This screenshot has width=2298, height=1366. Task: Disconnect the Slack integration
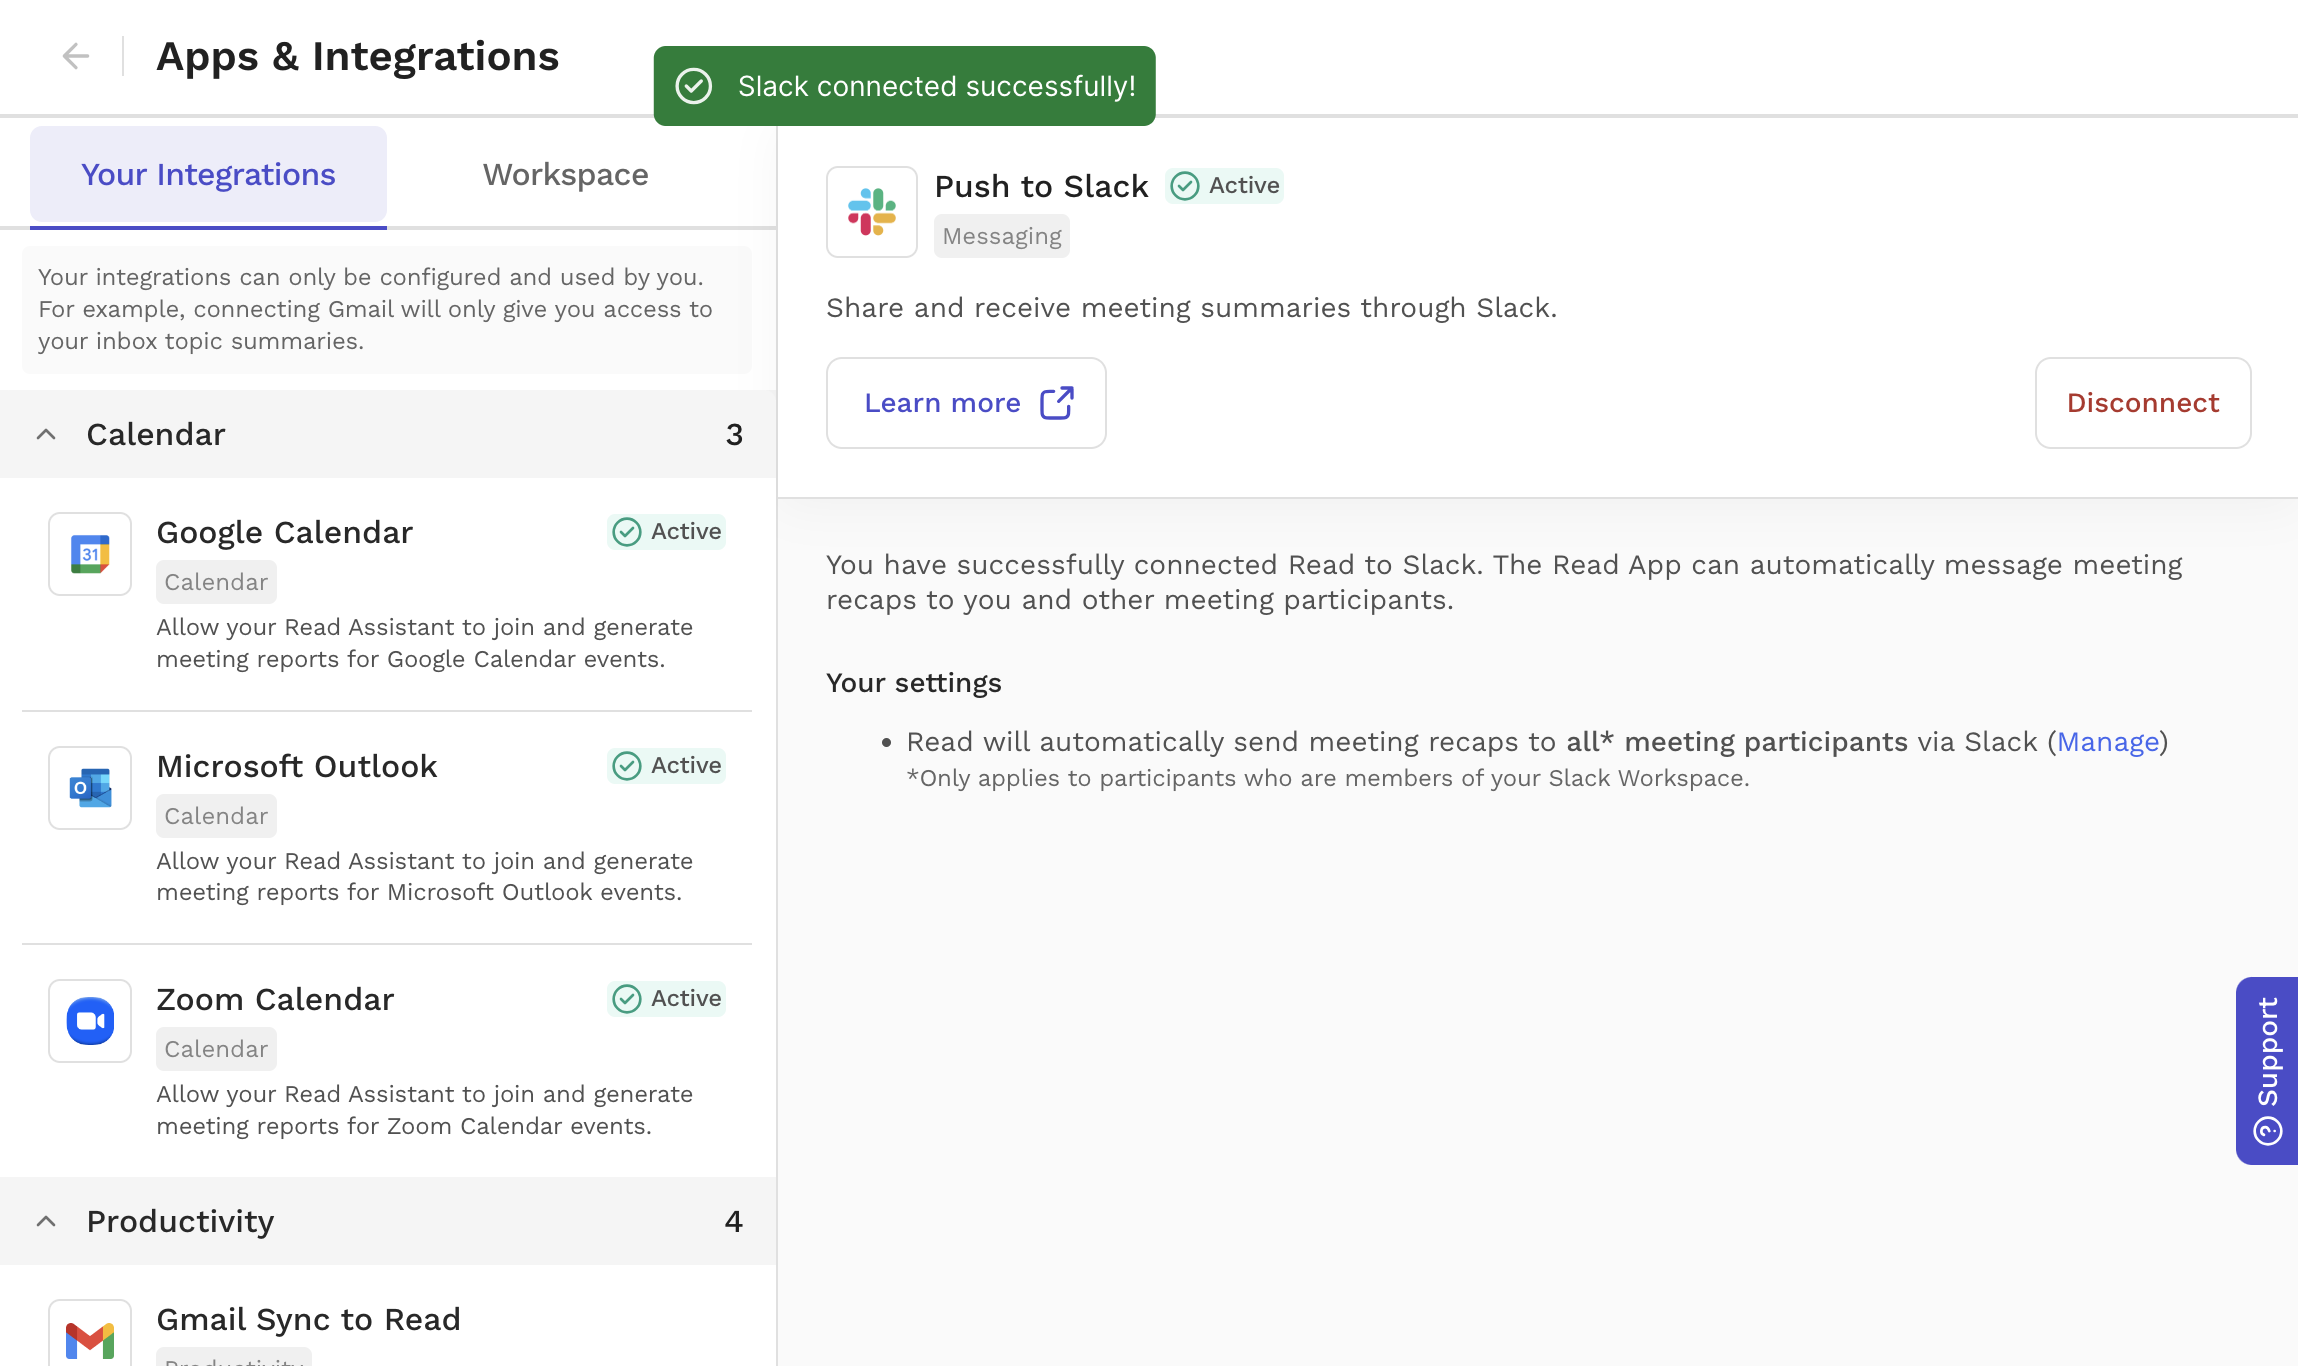click(x=2143, y=403)
